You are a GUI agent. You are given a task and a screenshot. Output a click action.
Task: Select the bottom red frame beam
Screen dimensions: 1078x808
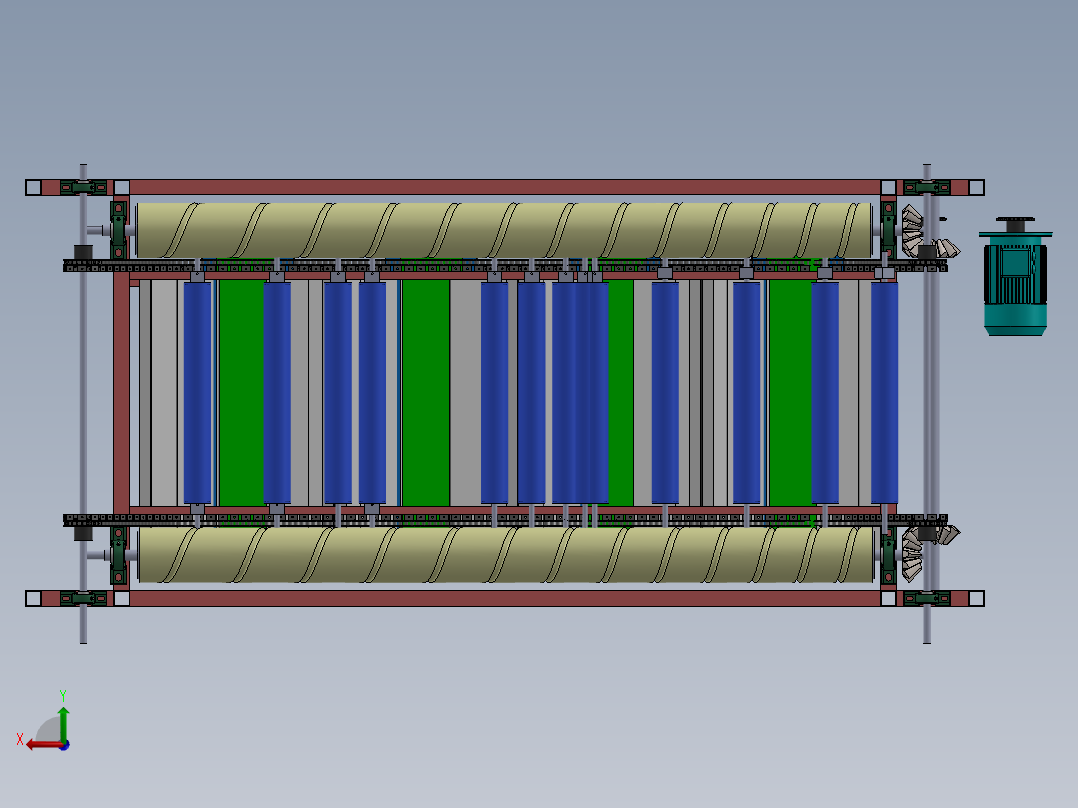505,598
